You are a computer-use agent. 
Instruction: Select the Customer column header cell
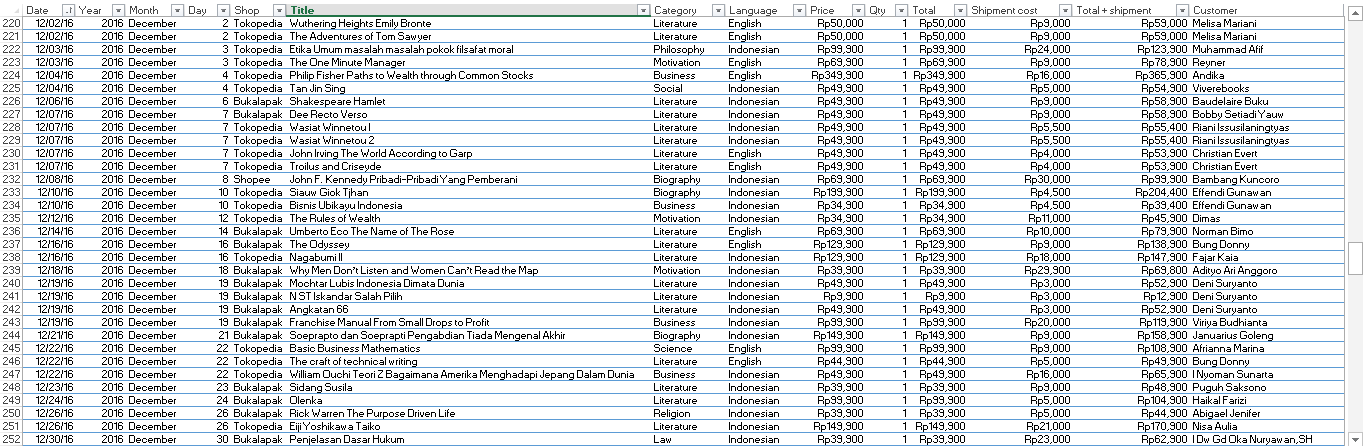(x=1260, y=10)
